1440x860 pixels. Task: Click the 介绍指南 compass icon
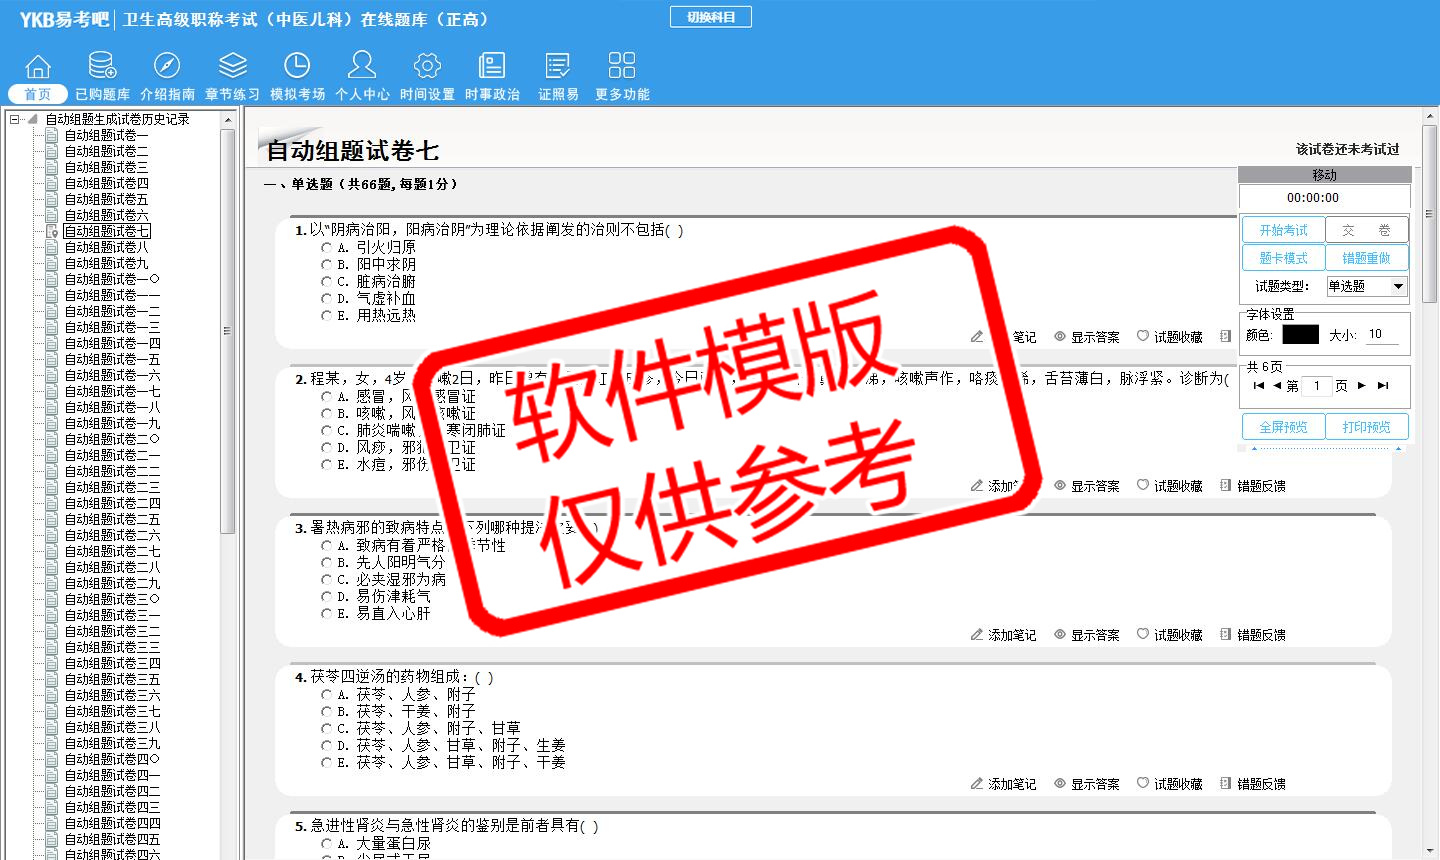(167, 66)
